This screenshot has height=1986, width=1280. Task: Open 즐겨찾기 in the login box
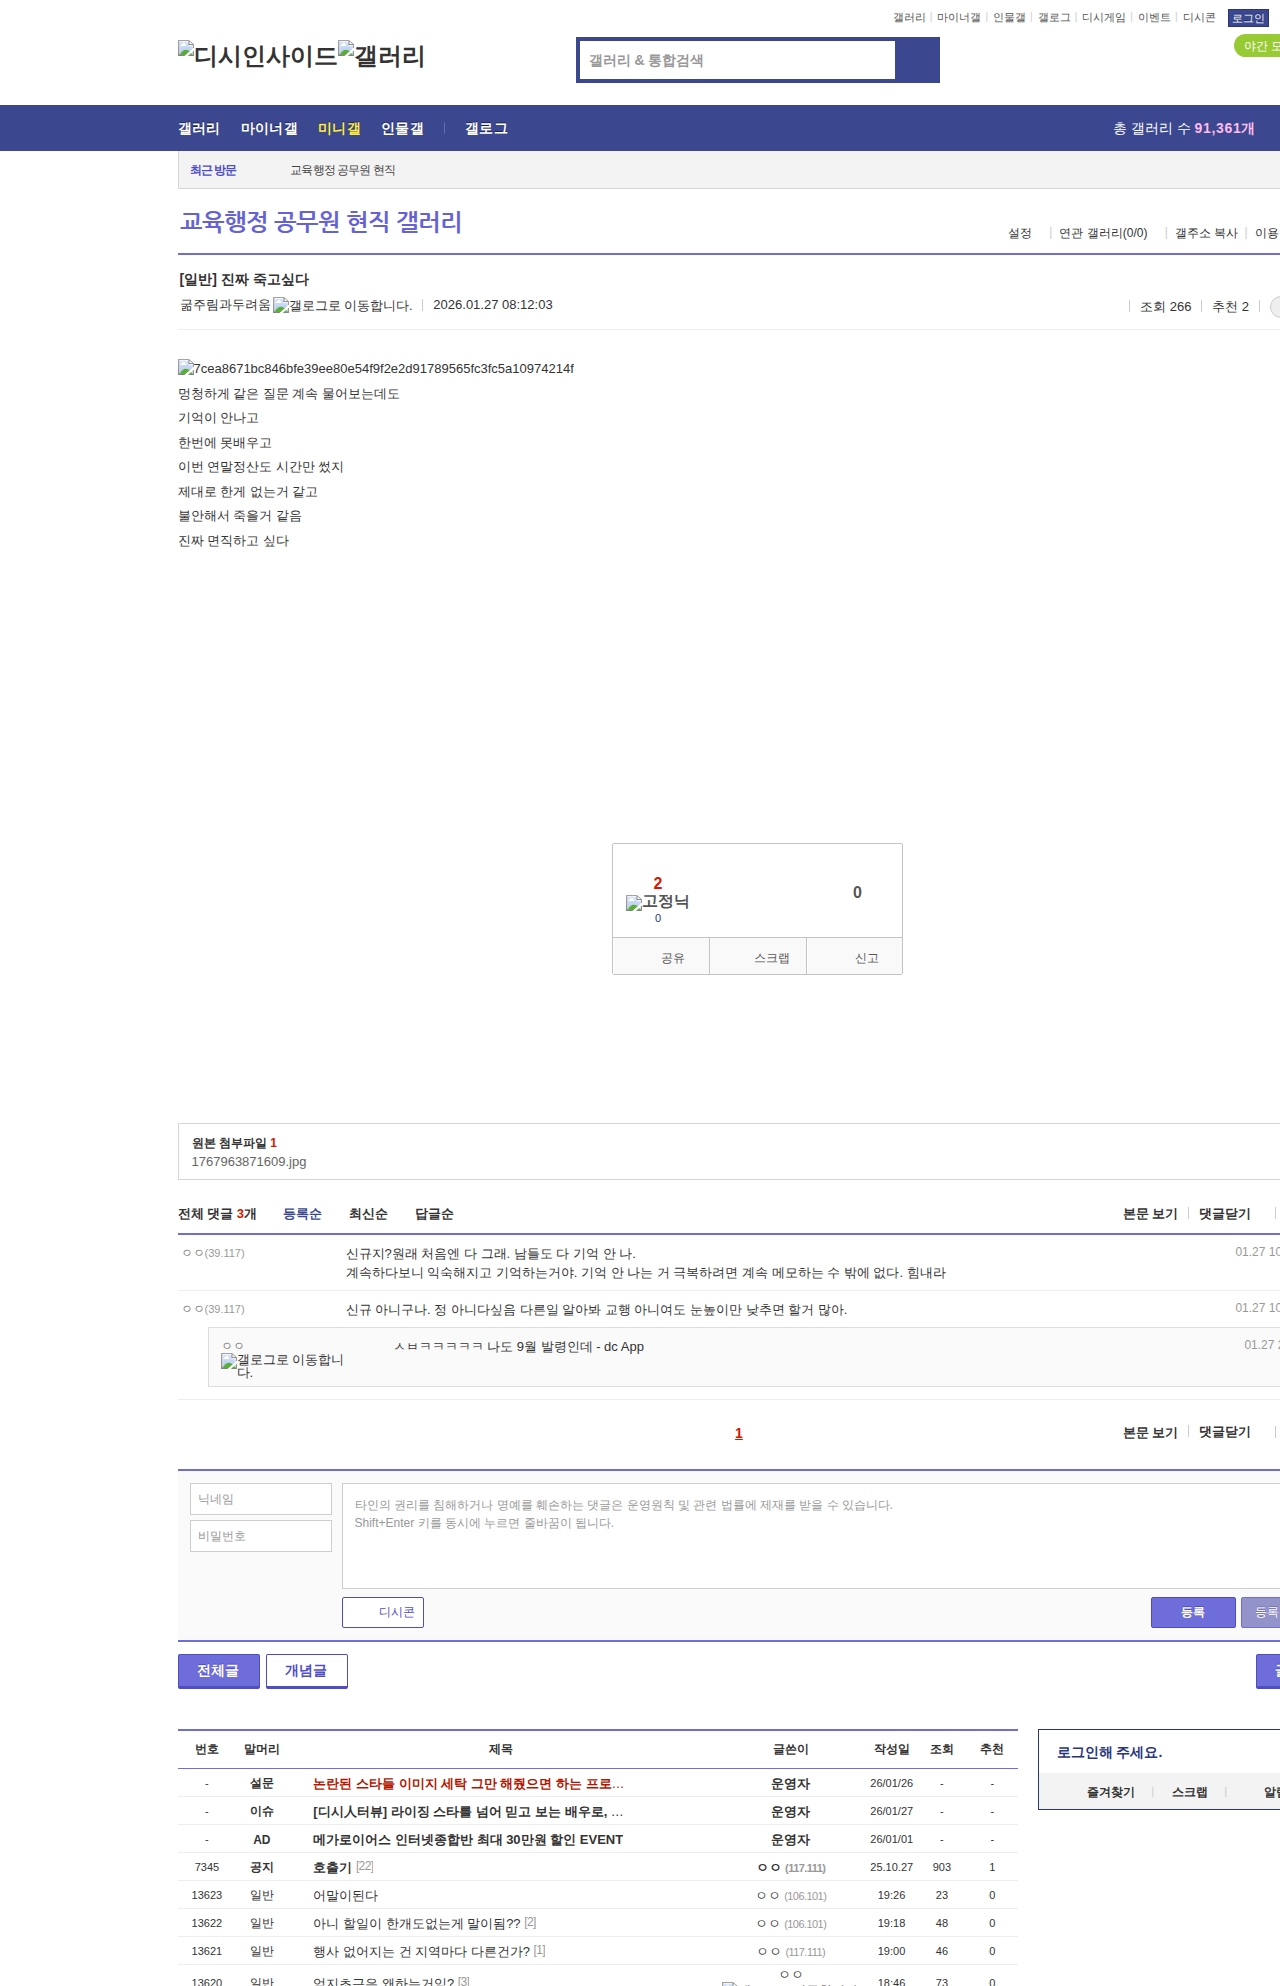coord(1111,1792)
